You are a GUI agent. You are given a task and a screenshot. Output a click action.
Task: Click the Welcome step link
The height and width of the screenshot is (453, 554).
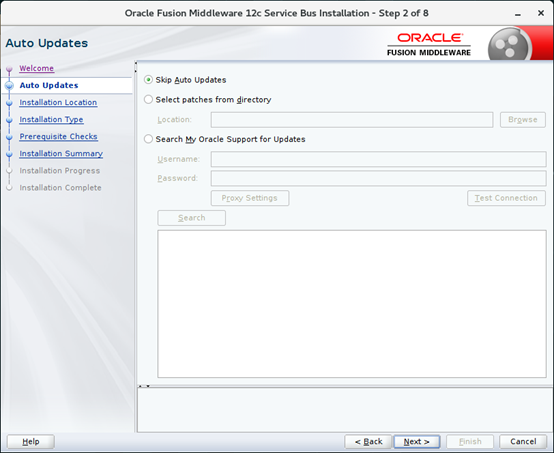pyautogui.click(x=36, y=68)
